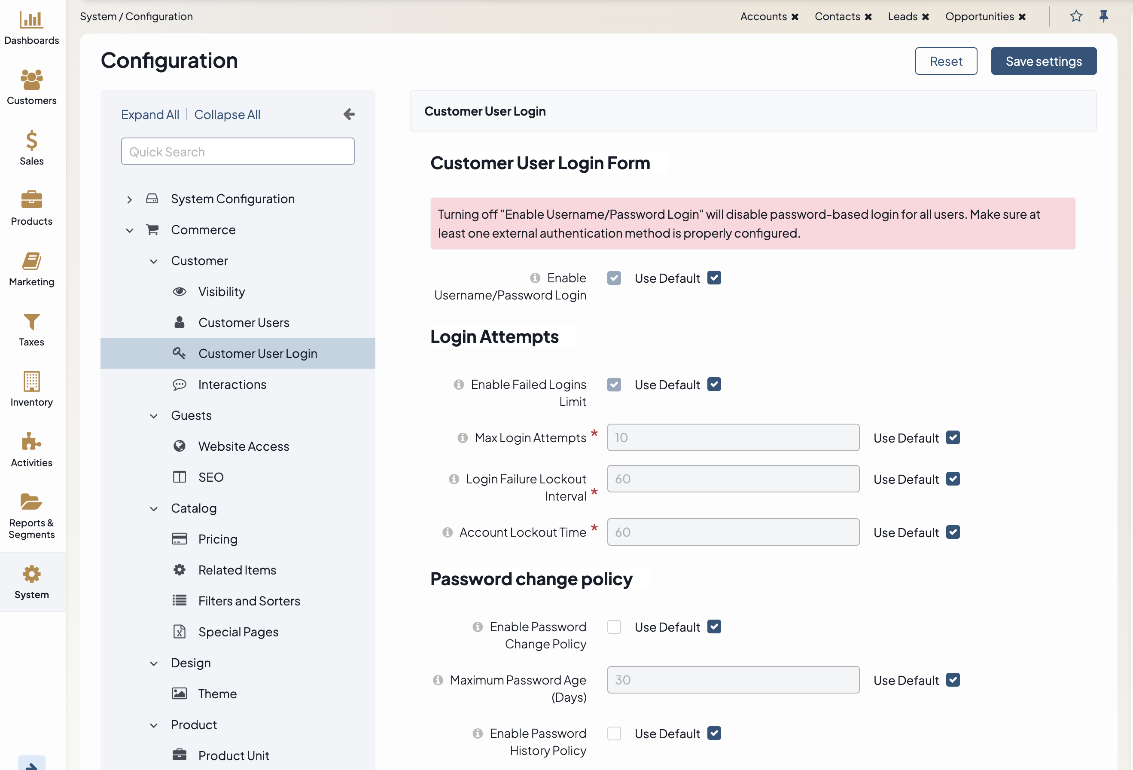Uncheck Use Default for Max Login Attempts
The image size is (1133, 770).
pyautogui.click(x=953, y=438)
